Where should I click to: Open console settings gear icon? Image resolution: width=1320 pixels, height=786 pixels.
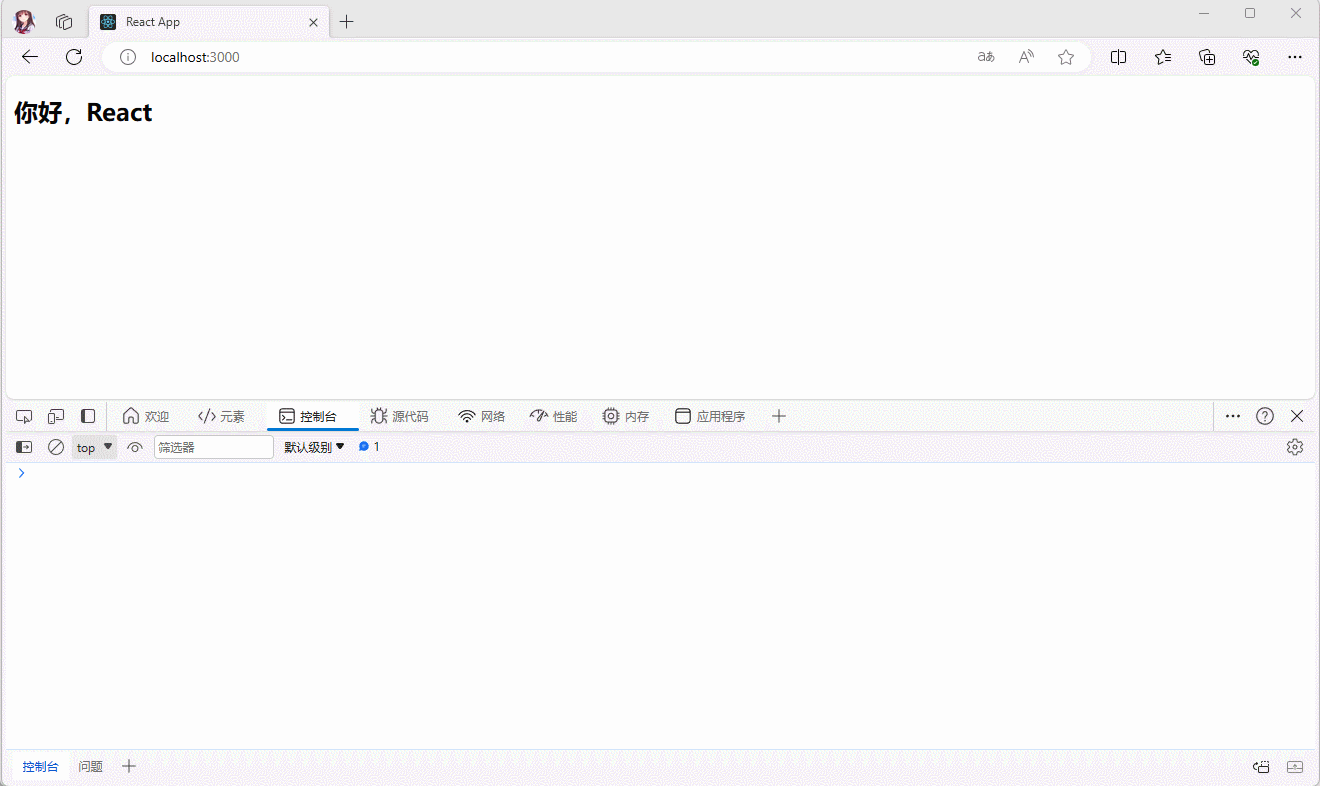(x=1295, y=447)
